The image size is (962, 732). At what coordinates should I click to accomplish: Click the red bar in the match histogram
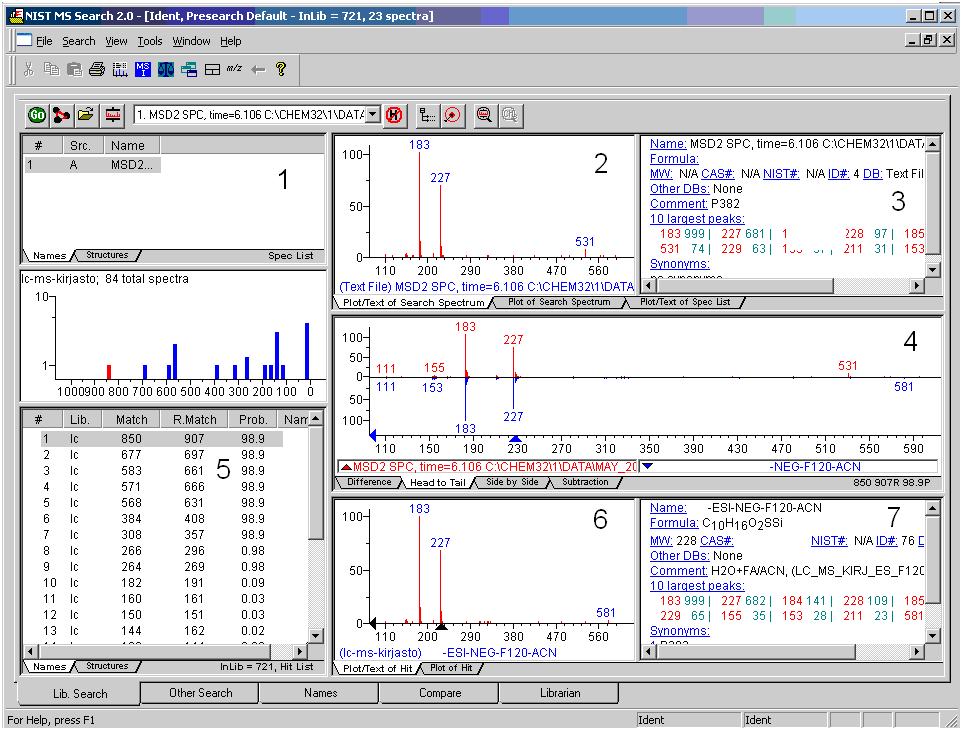109,372
